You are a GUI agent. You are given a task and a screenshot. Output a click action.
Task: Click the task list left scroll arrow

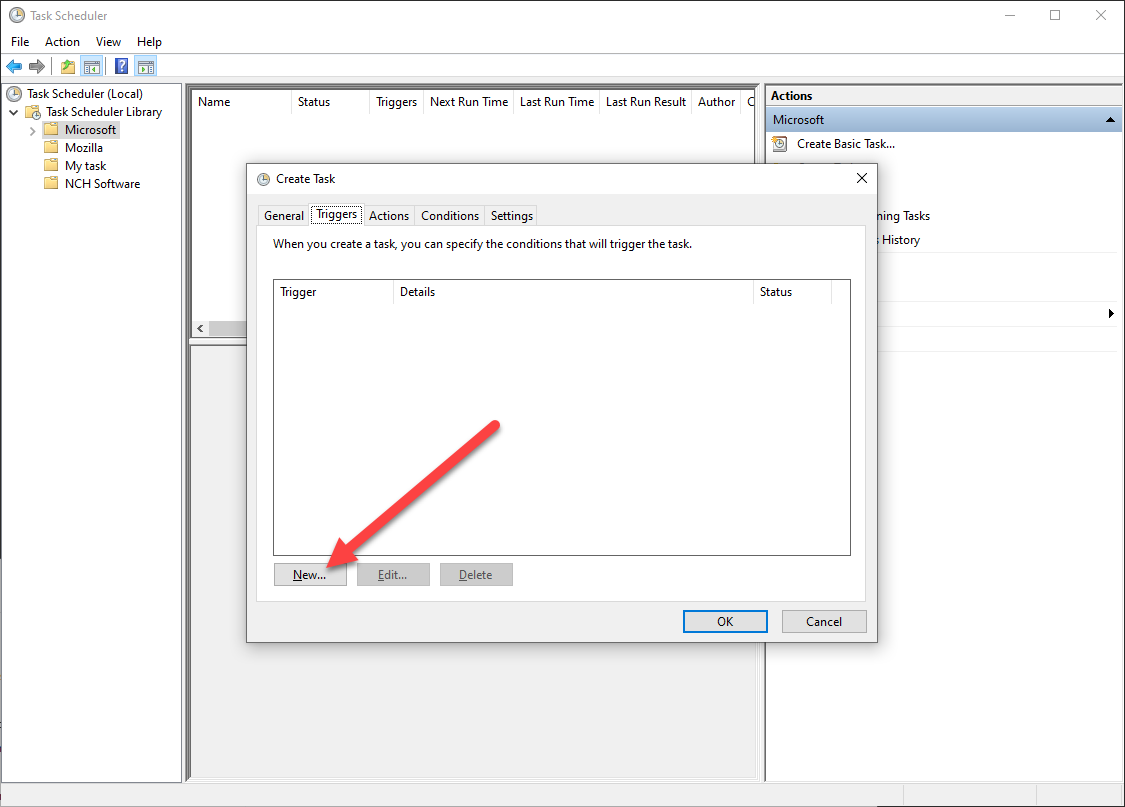[200, 329]
